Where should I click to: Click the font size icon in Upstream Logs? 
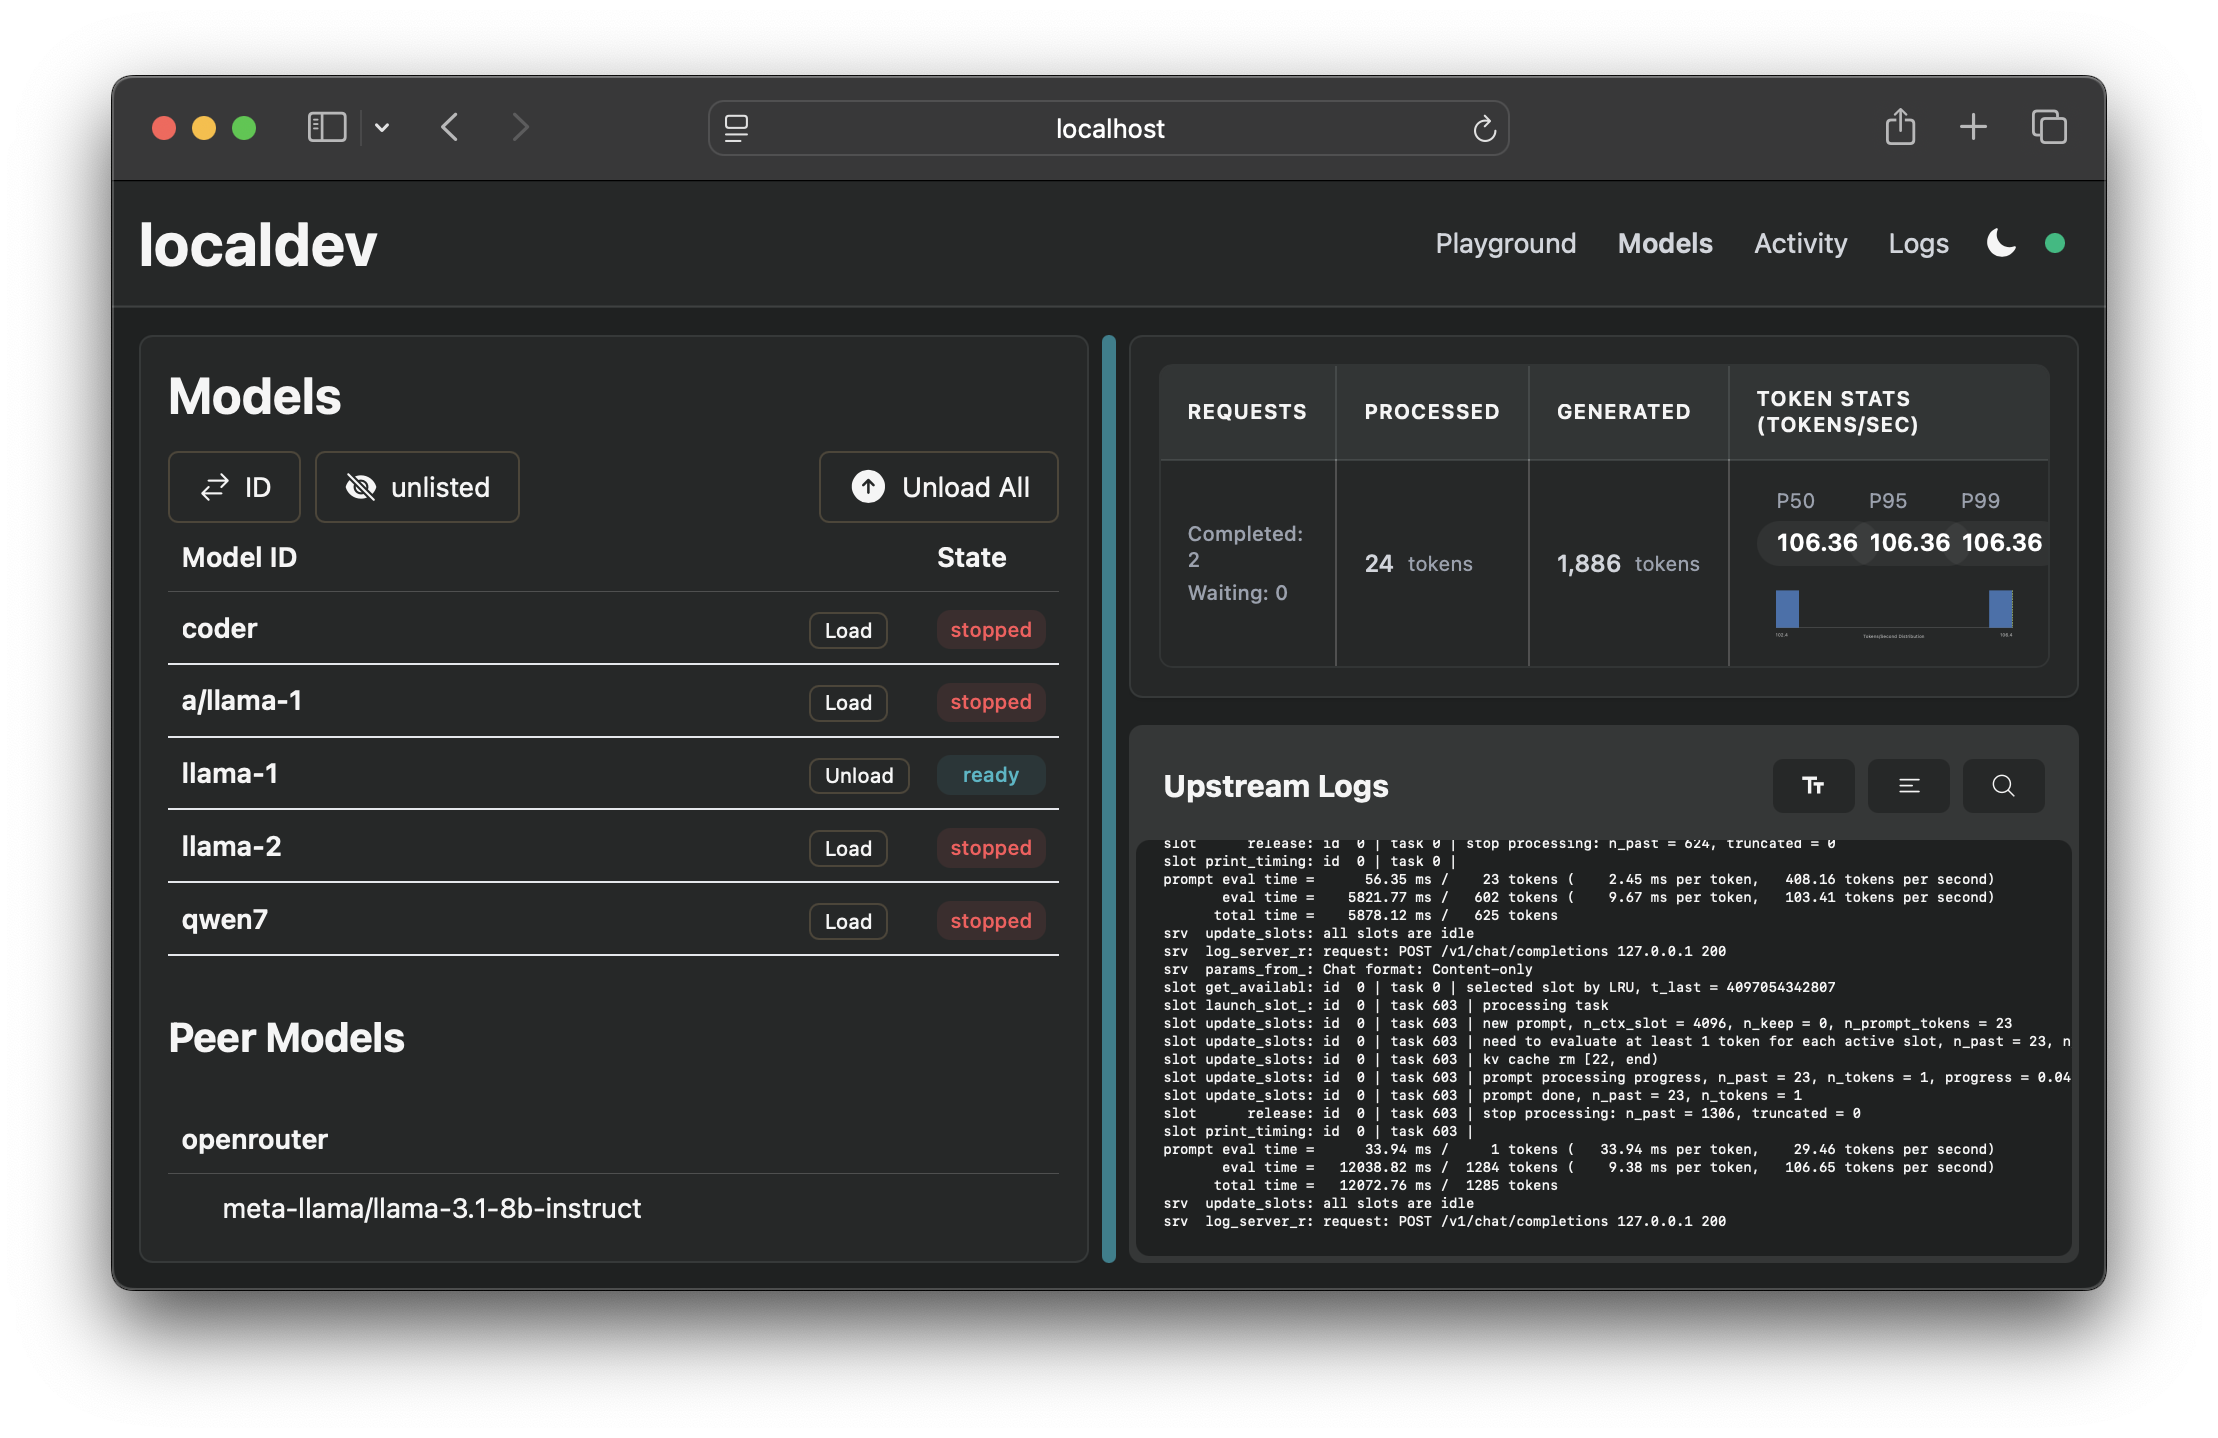point(1813,786)
